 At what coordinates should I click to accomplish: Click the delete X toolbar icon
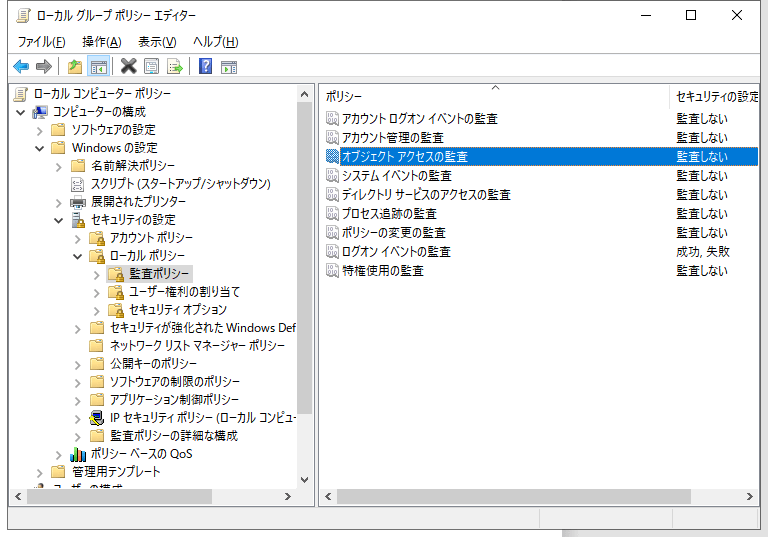[x=128, y=67]
